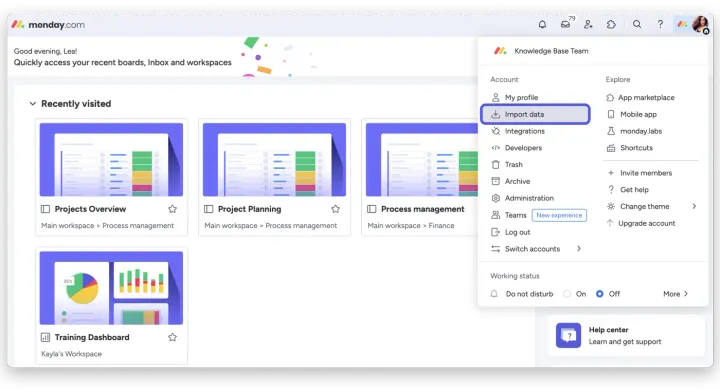Select Import data menu item
Screen dimensions: 720x392
[x=535, y=114]
